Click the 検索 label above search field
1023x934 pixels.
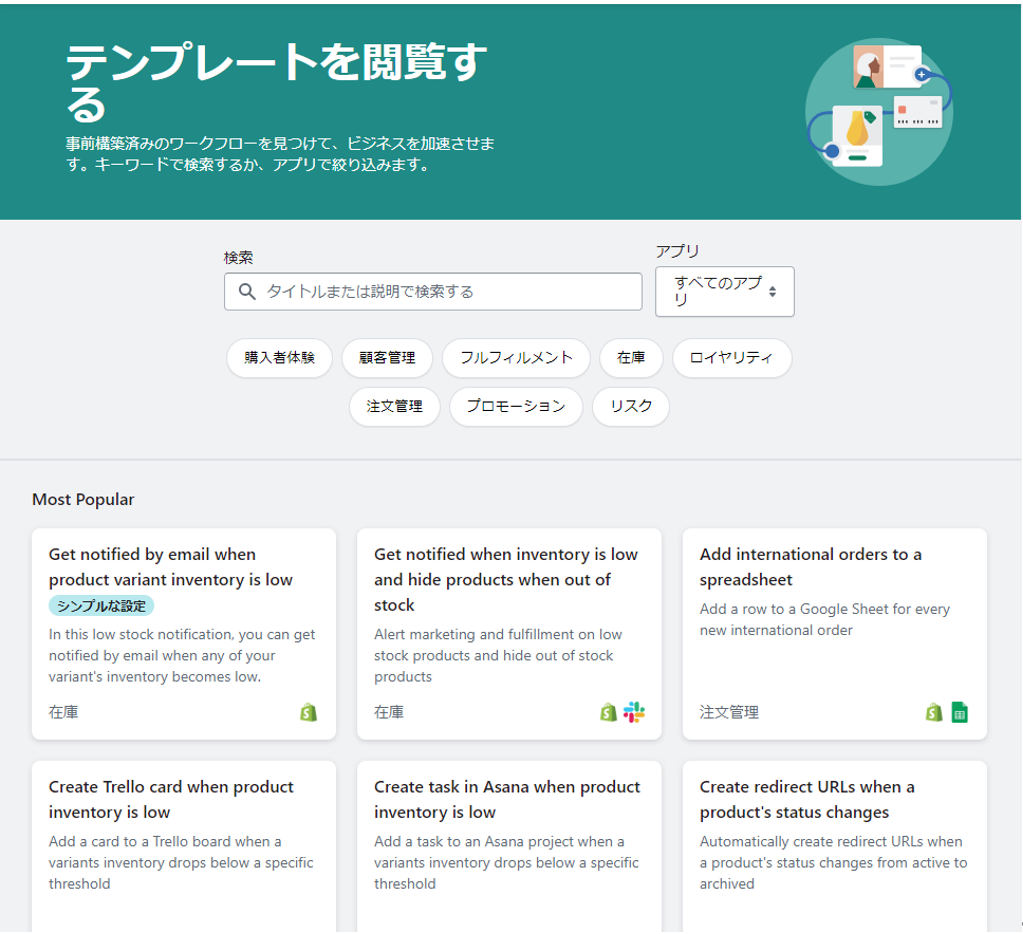coord(238,258)
